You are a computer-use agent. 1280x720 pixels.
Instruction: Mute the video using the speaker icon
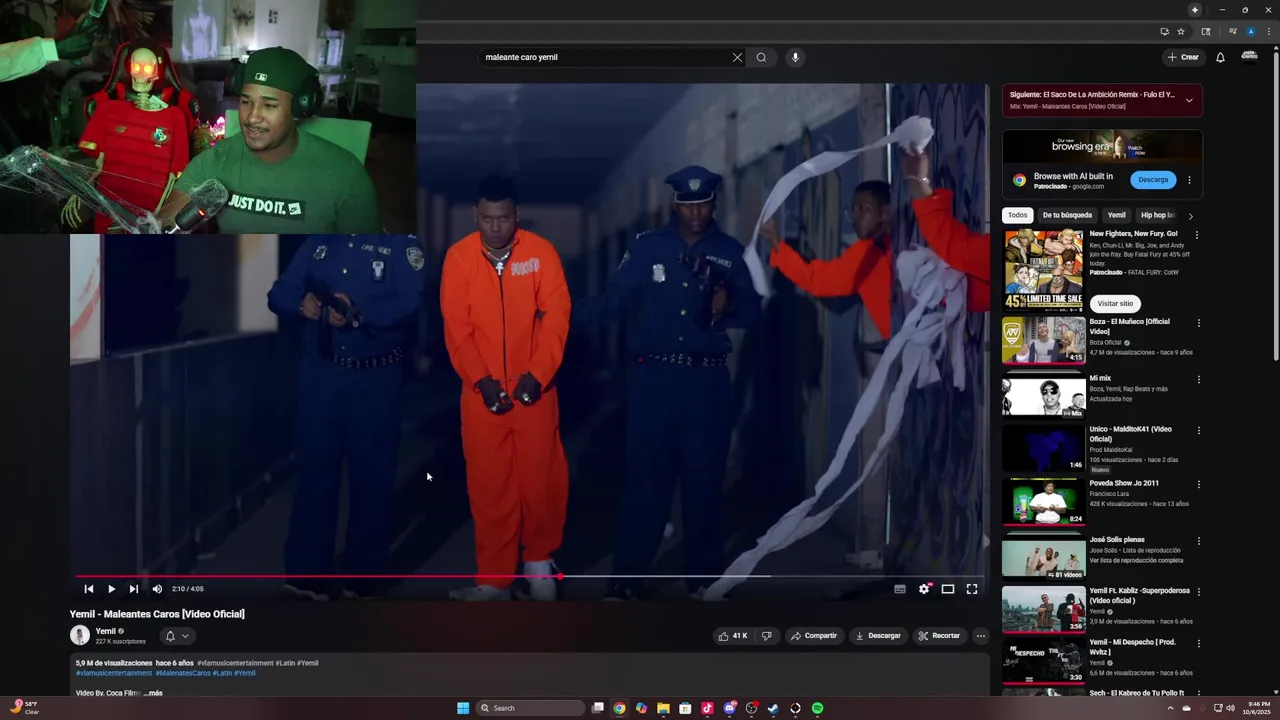pyautogui.click(x=157, y=589)
